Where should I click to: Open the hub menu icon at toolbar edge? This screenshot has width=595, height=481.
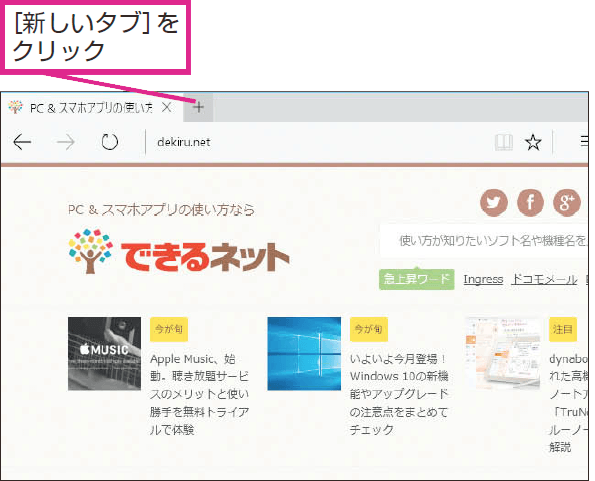tap(584, 142)
